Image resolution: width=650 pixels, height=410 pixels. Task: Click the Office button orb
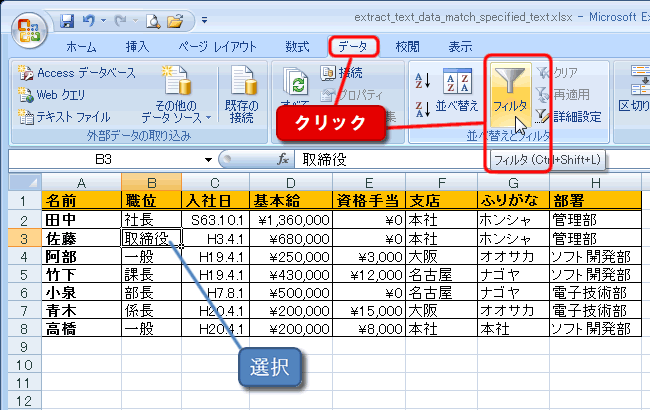[29, 30]
